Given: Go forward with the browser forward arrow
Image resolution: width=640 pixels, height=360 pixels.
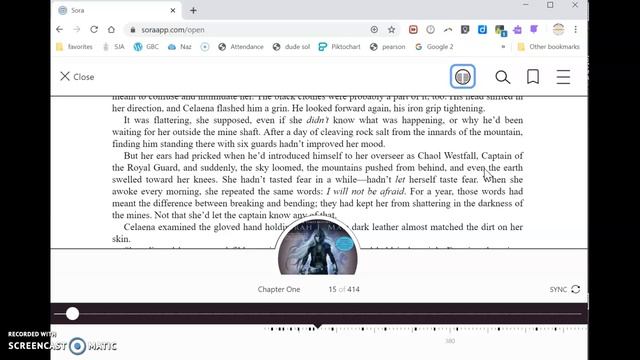Looking at the screenshot, I should coord(77,29).
